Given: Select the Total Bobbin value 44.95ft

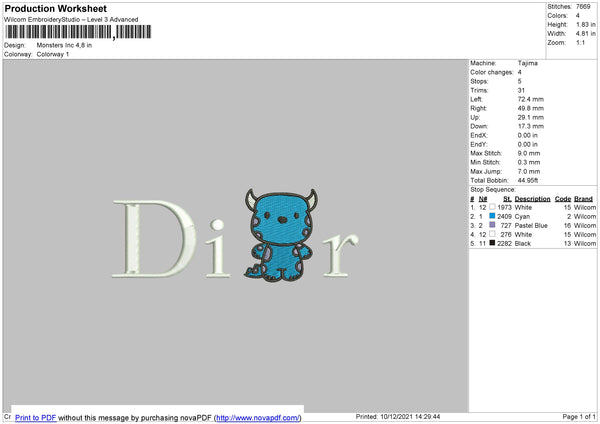Looking at the screenshot, I should [528, 180].
